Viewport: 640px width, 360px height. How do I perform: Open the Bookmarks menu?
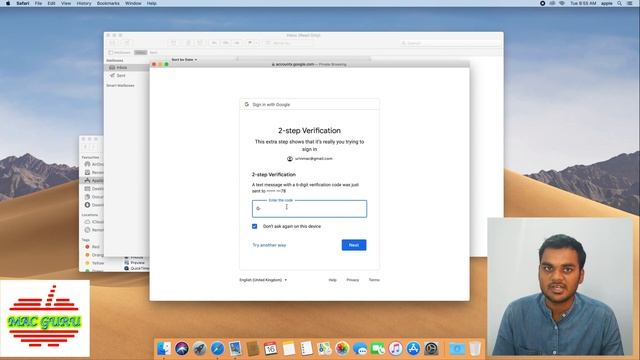pos(108,3)
